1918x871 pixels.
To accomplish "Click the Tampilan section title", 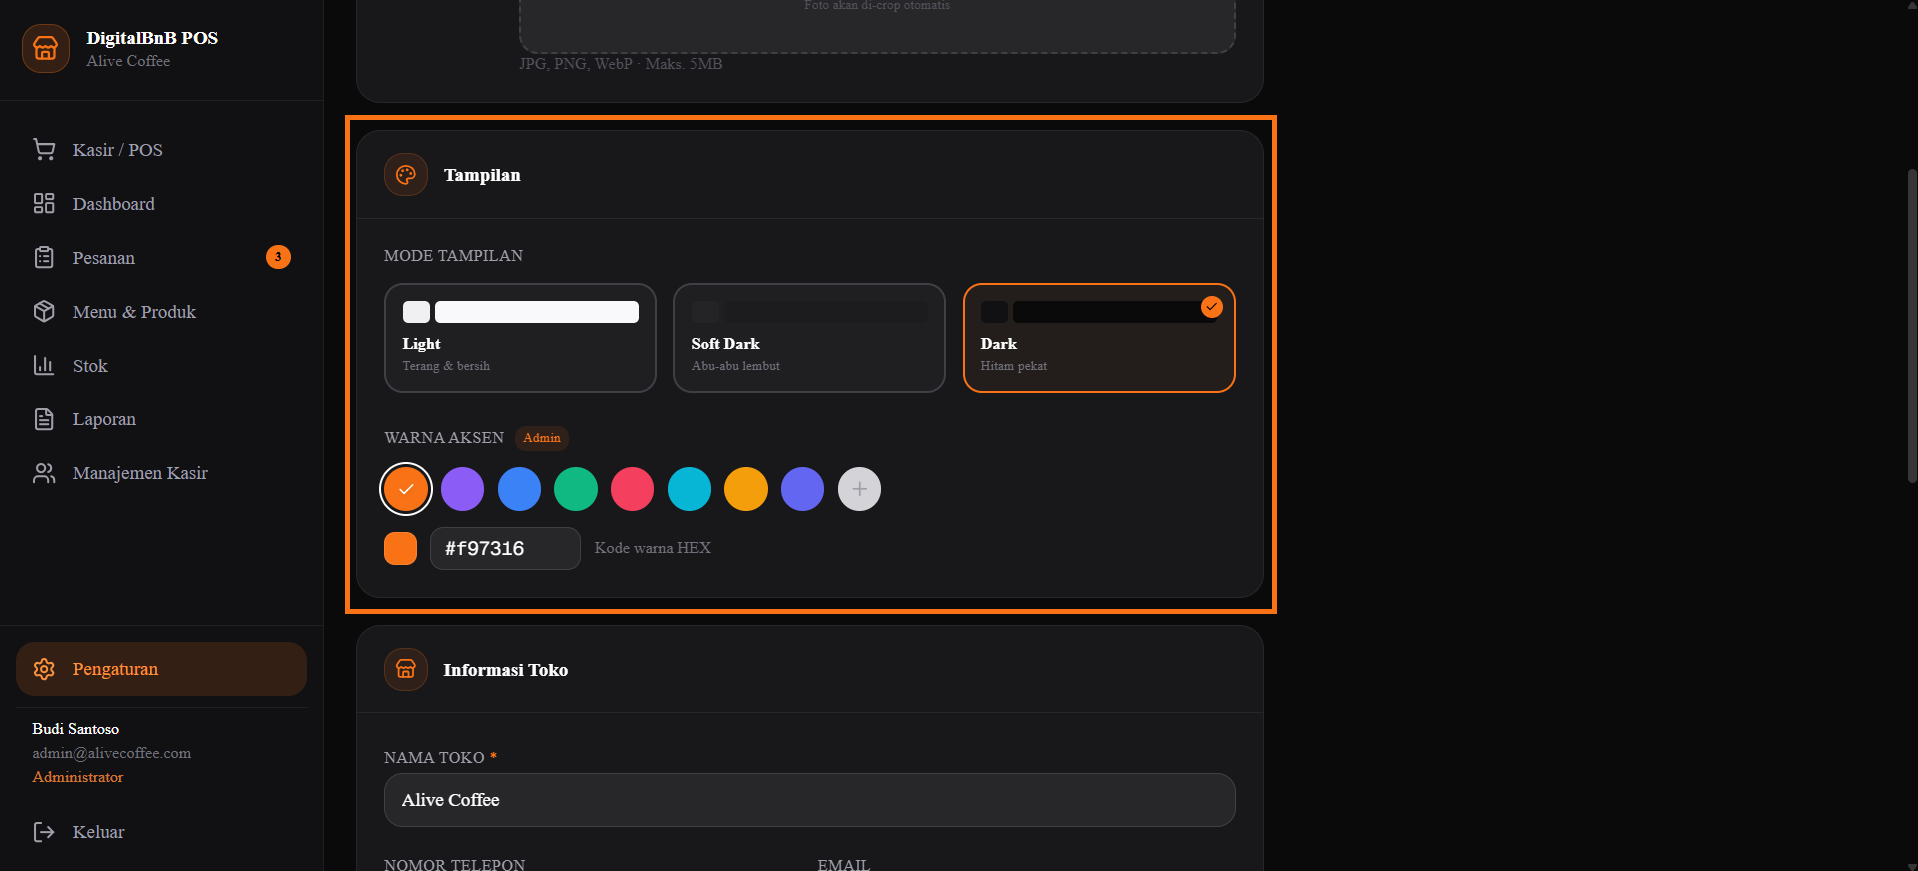I will (x=482, y=175).
